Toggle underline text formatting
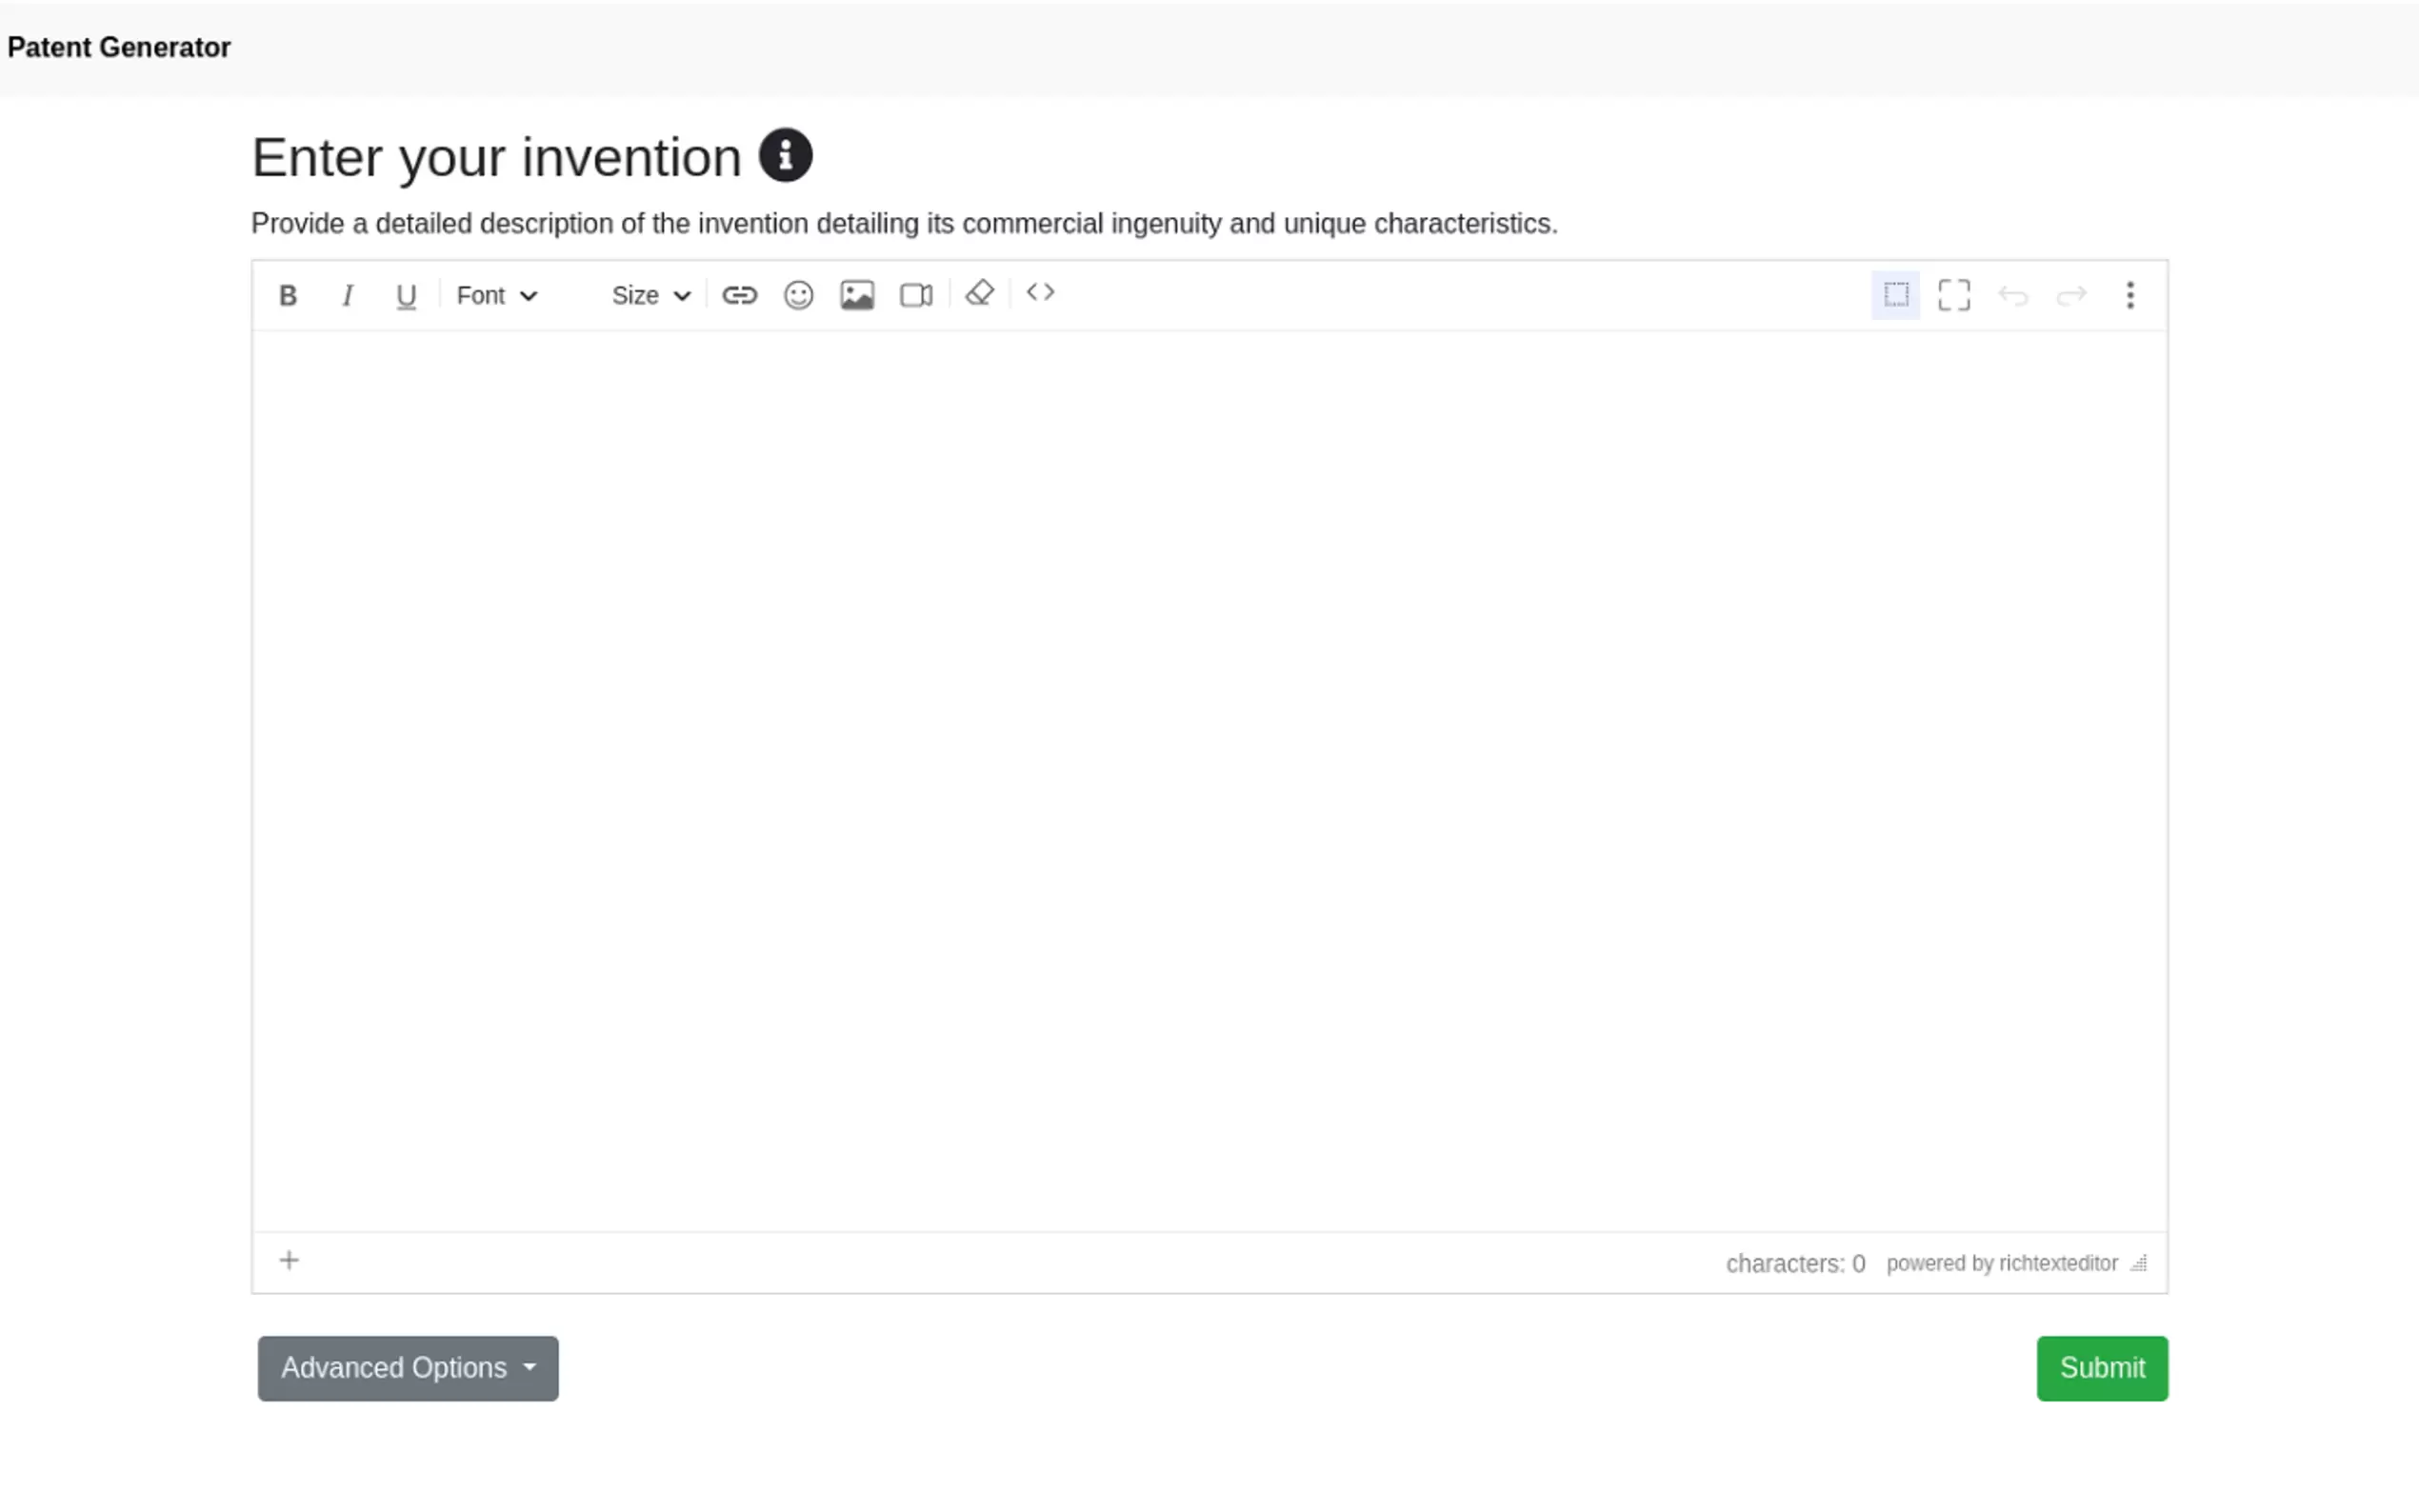The height and width of the screenshot is (1512, 2419). point(406,296)
